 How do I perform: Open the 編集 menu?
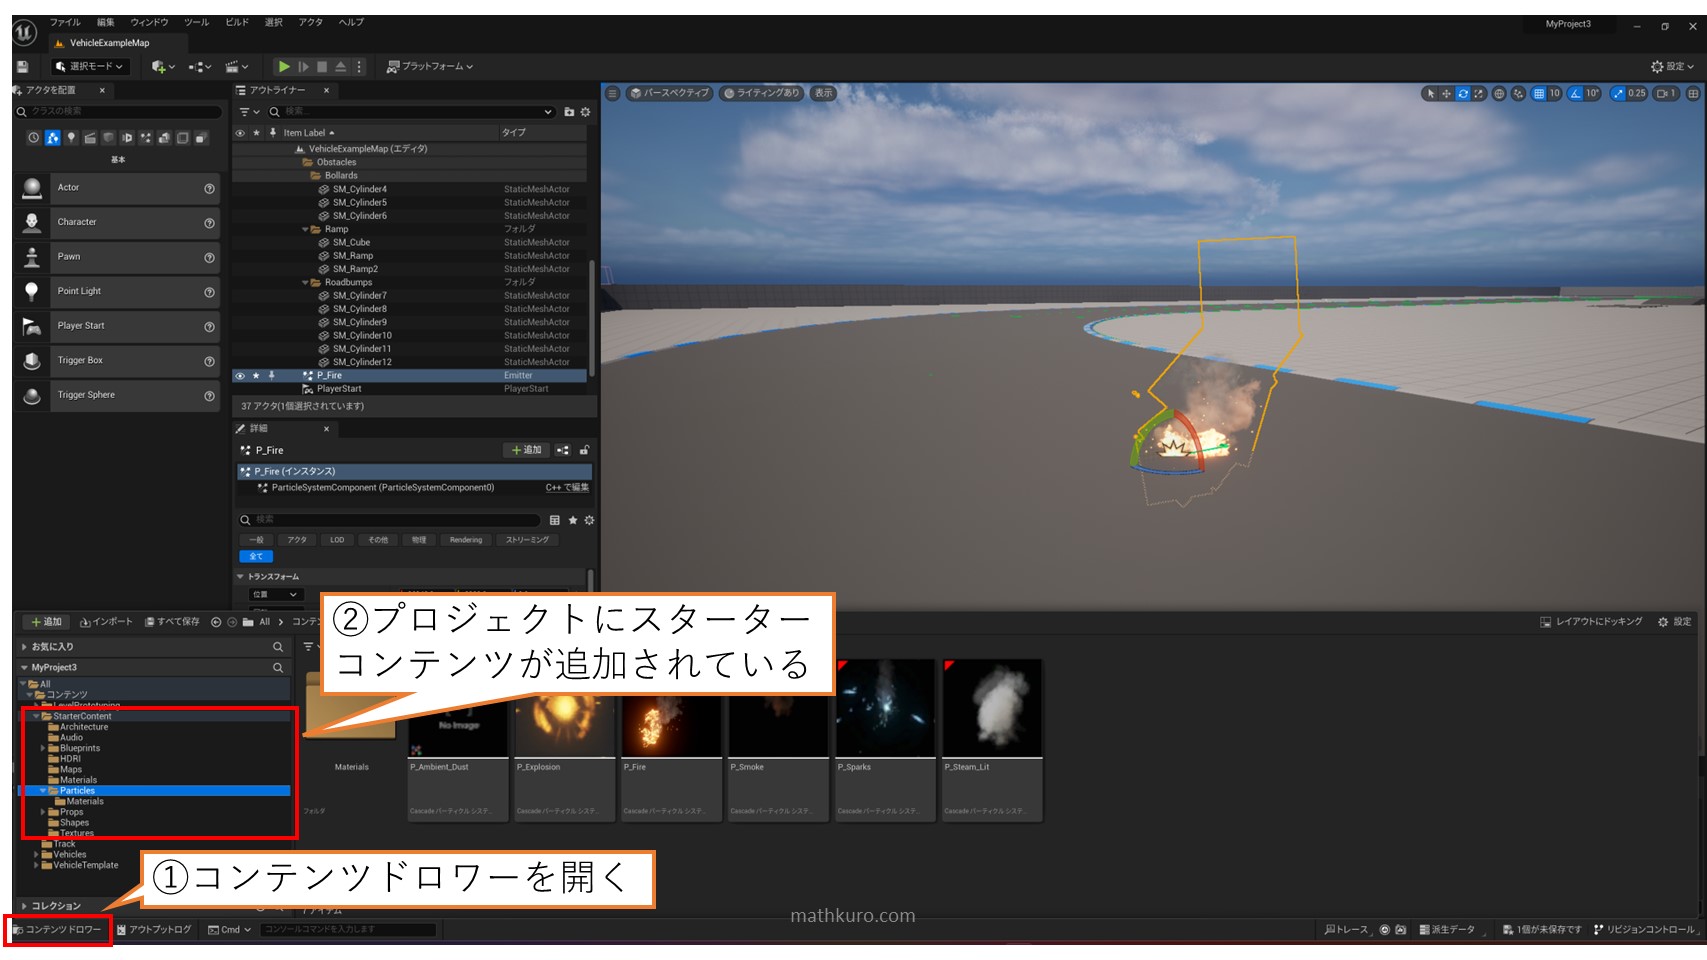click(x=106, y=22)
